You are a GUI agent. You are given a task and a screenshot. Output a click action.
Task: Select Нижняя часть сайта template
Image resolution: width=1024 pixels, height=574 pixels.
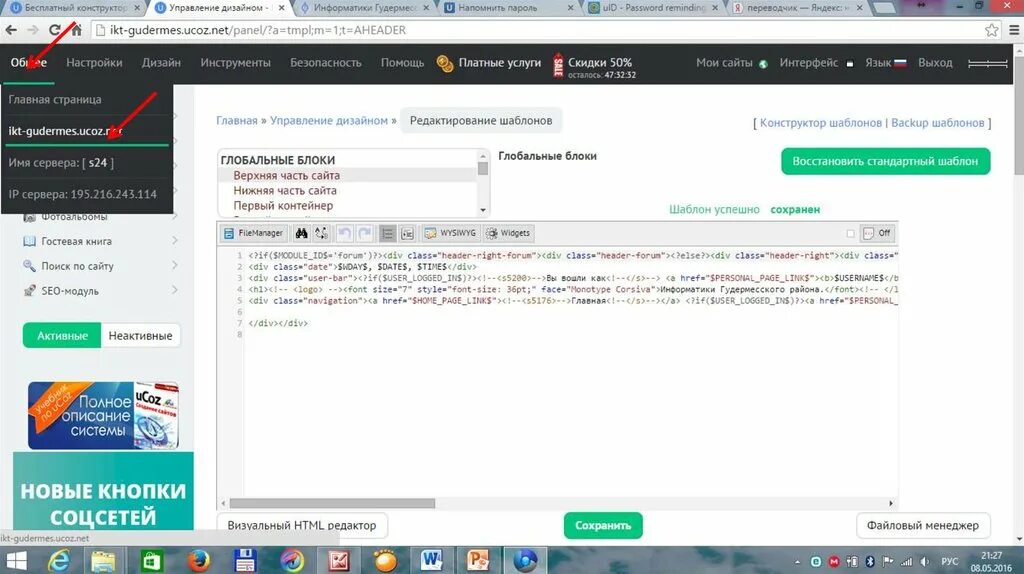tap(285, 191)
